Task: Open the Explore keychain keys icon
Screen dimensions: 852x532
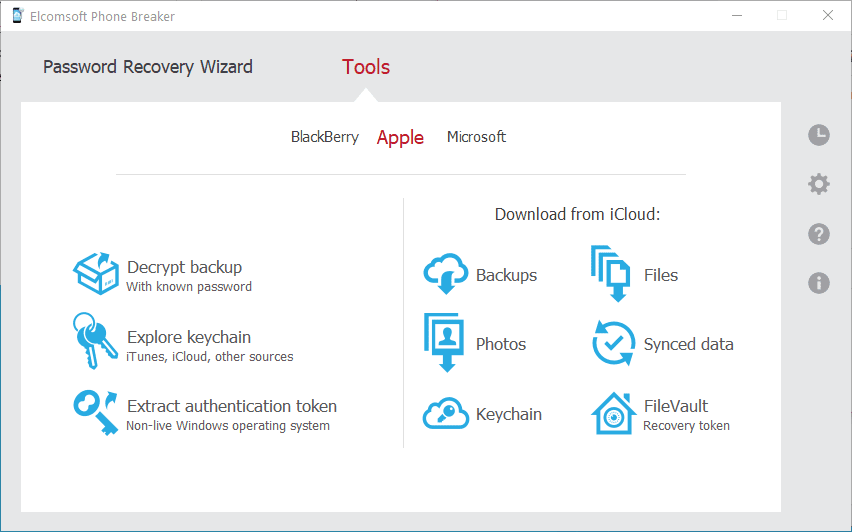Action: click(95, 341)
